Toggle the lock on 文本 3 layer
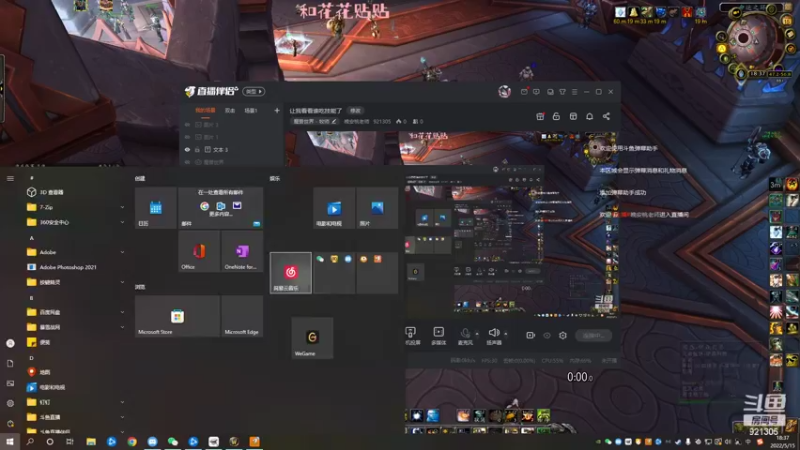The image size is (800, 450). (x=197, y=150)
